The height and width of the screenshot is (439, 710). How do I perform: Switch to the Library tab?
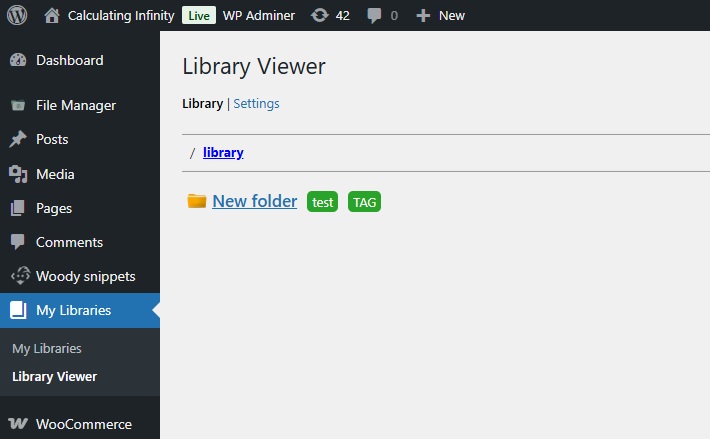(202, 104)
